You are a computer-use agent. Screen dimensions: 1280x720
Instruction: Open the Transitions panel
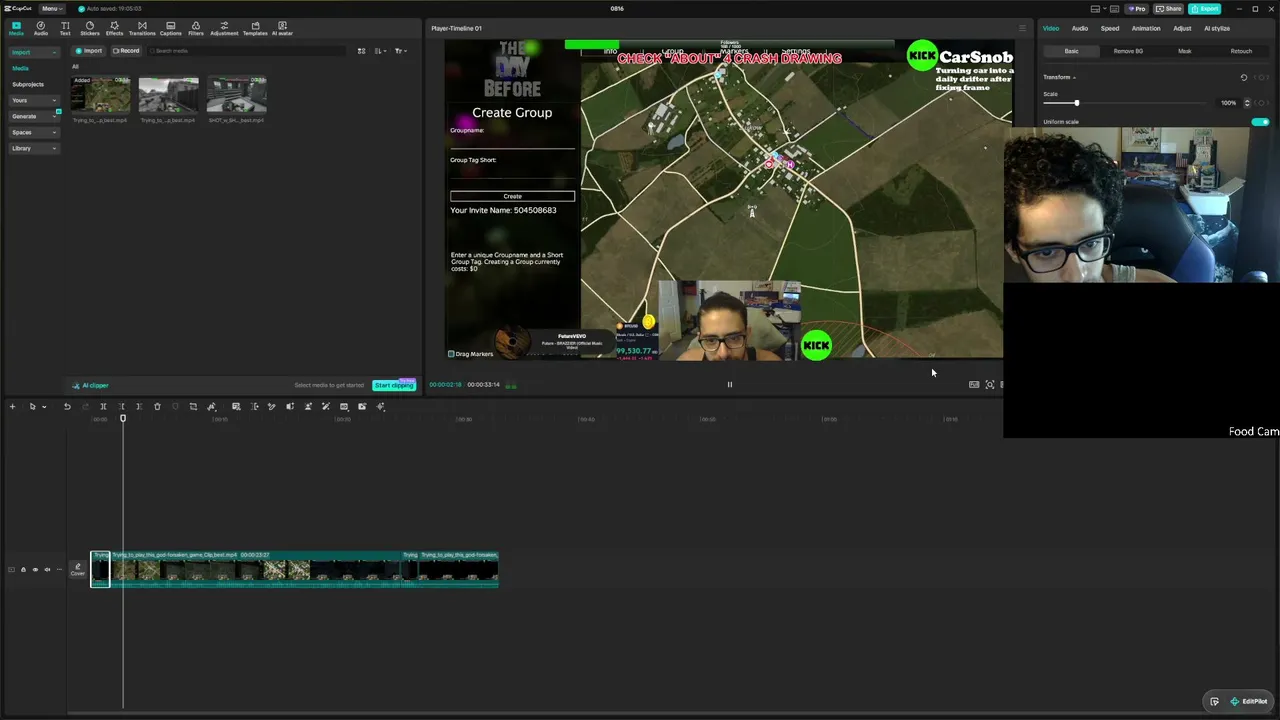pyautogui.click(x=142, y=28)
